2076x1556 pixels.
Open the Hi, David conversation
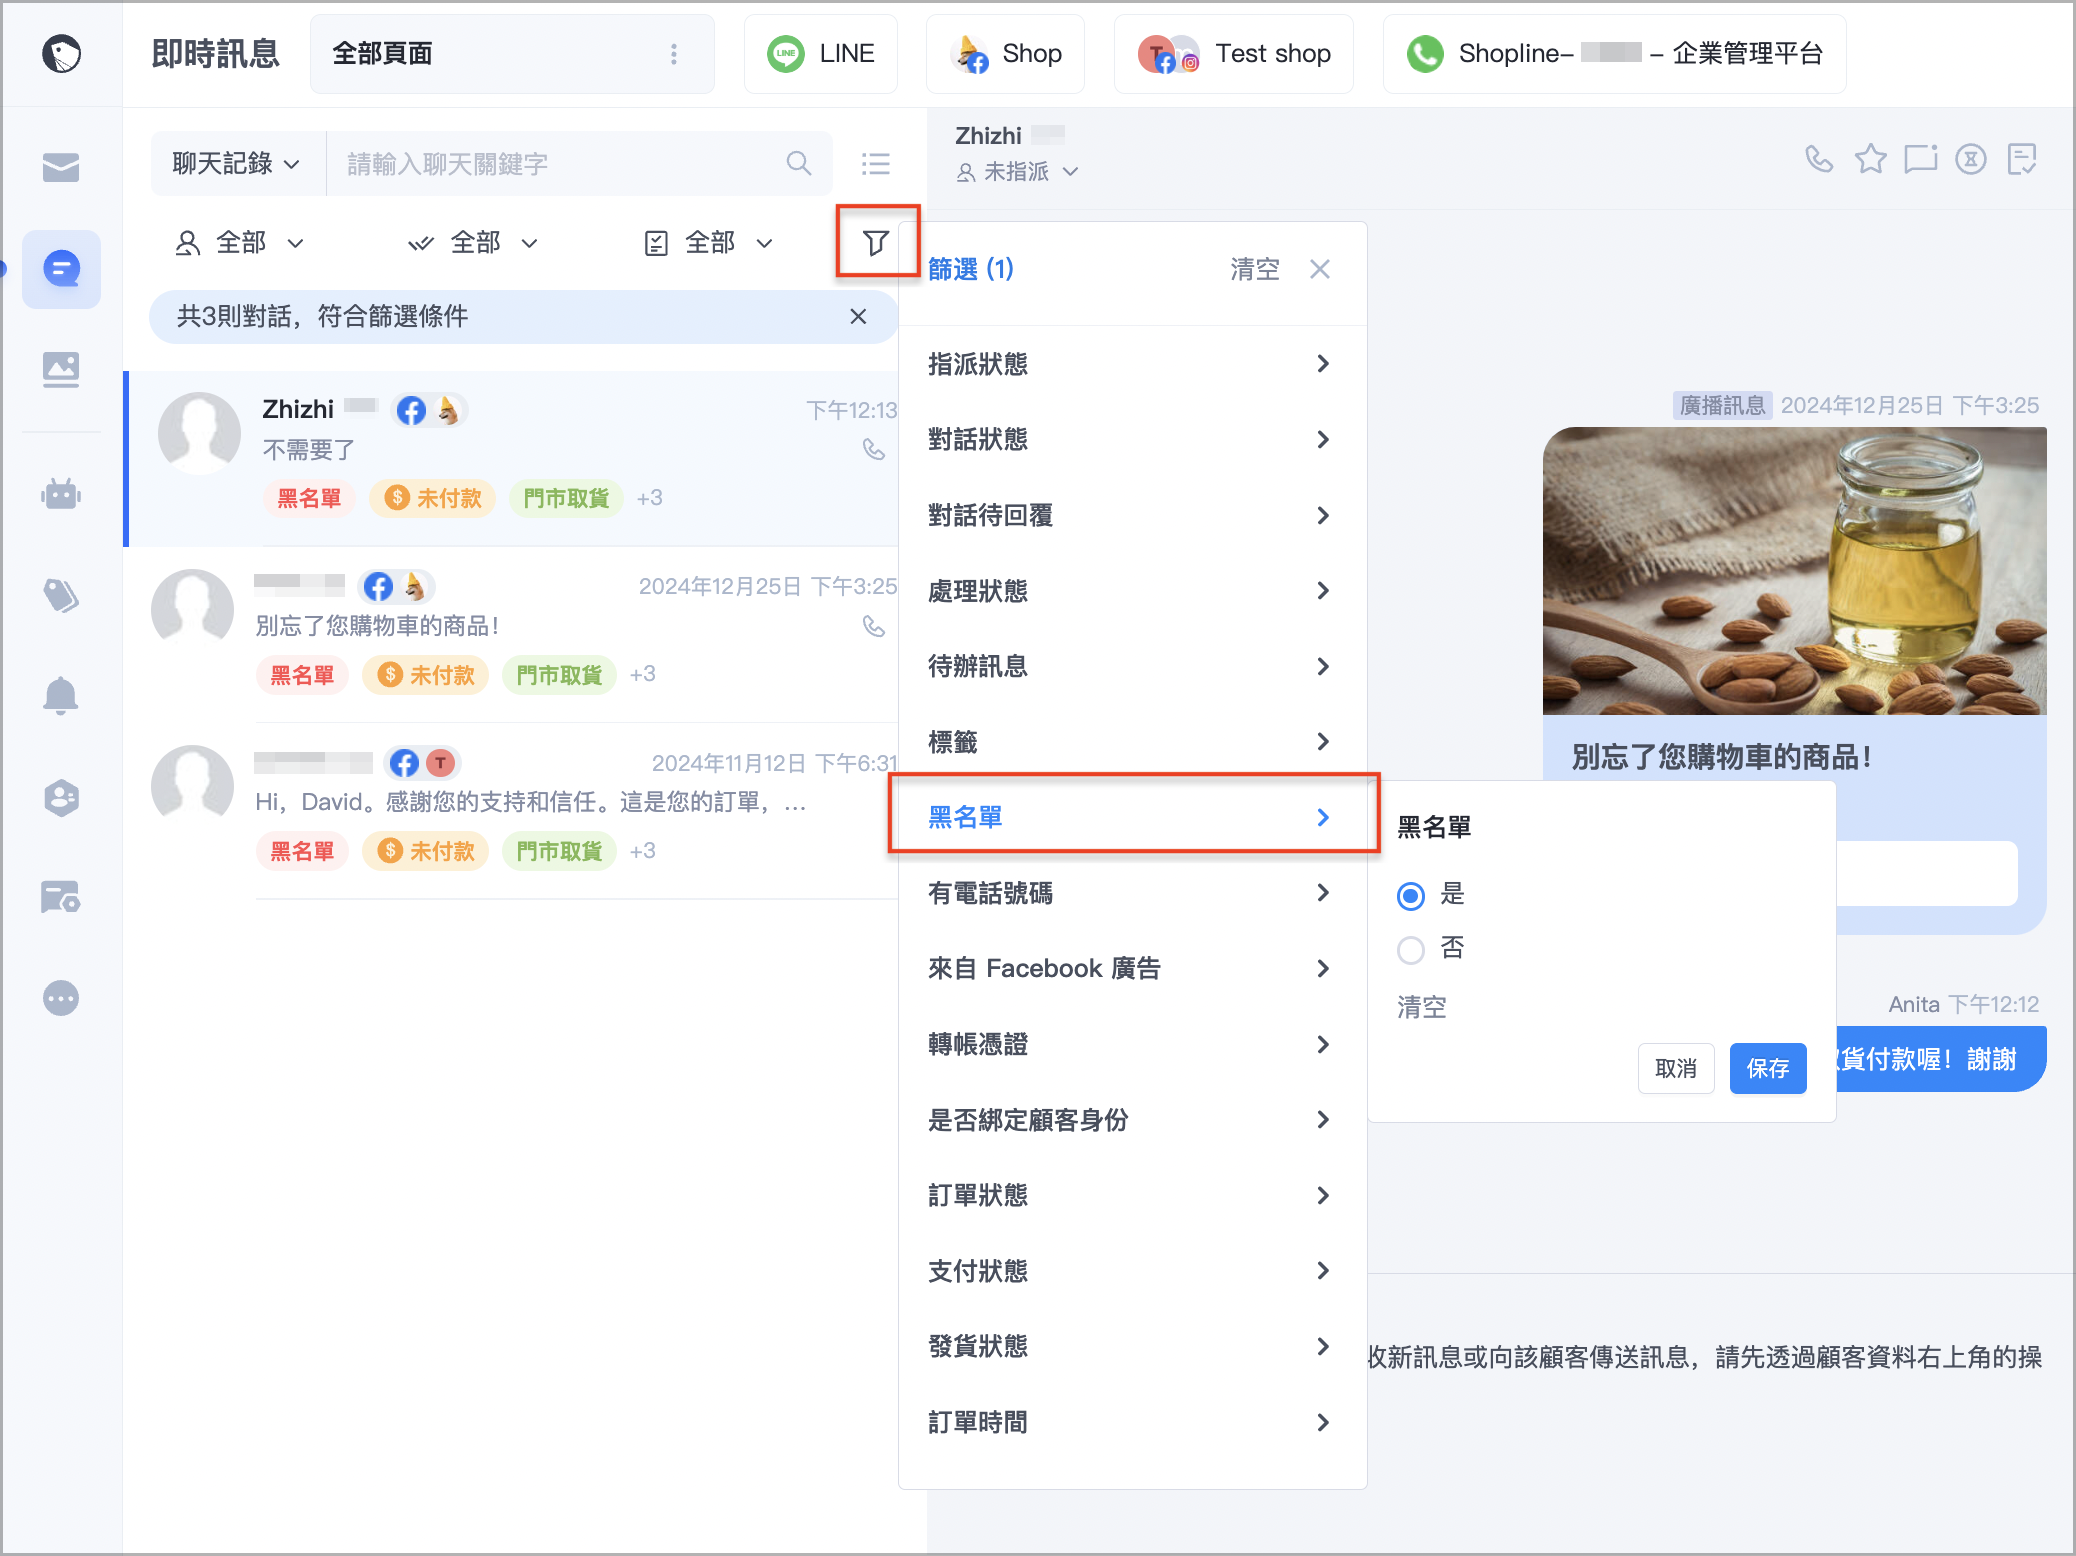512,811
